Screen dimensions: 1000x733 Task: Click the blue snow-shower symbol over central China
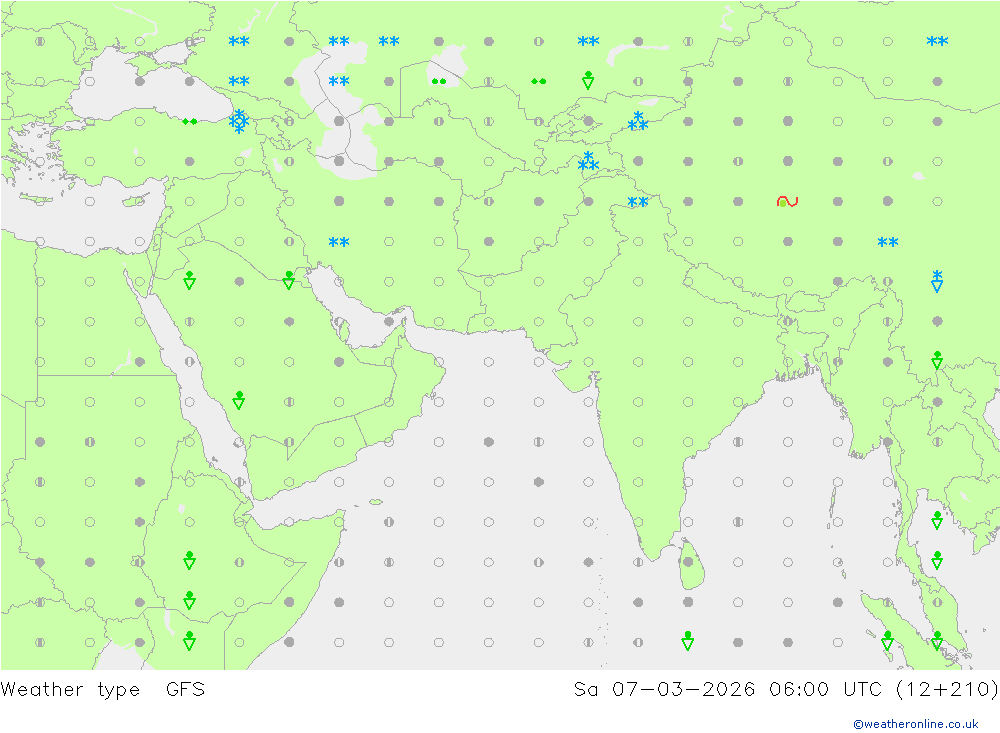point(937,281)
